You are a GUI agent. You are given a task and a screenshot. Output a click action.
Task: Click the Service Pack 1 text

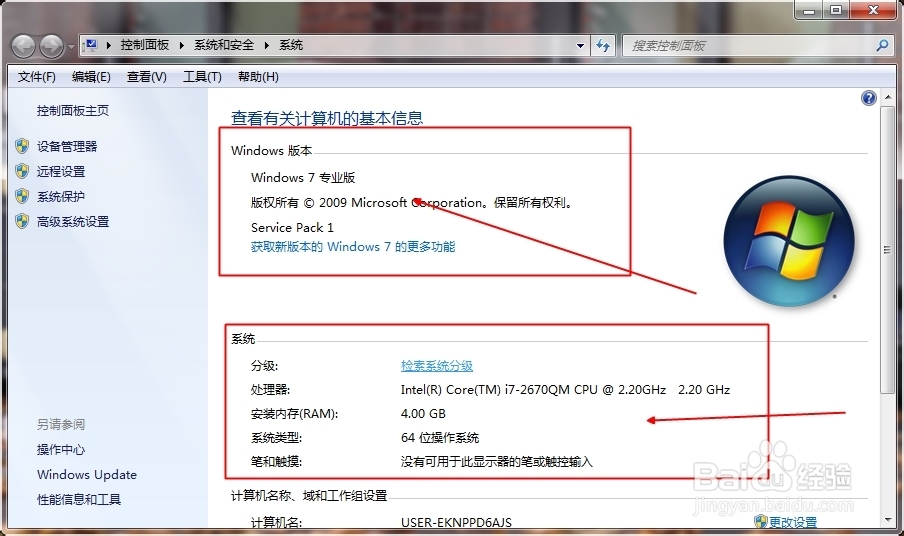tap(292, 227)
